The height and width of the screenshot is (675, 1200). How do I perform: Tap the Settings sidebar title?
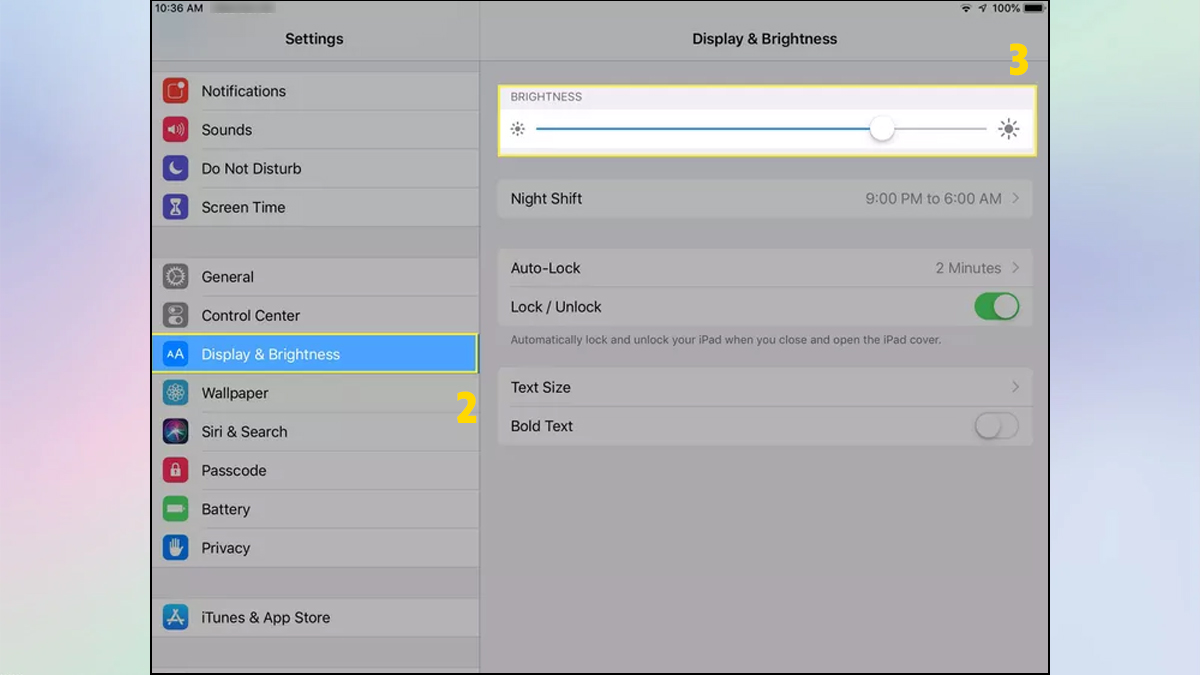pos(314,39)
